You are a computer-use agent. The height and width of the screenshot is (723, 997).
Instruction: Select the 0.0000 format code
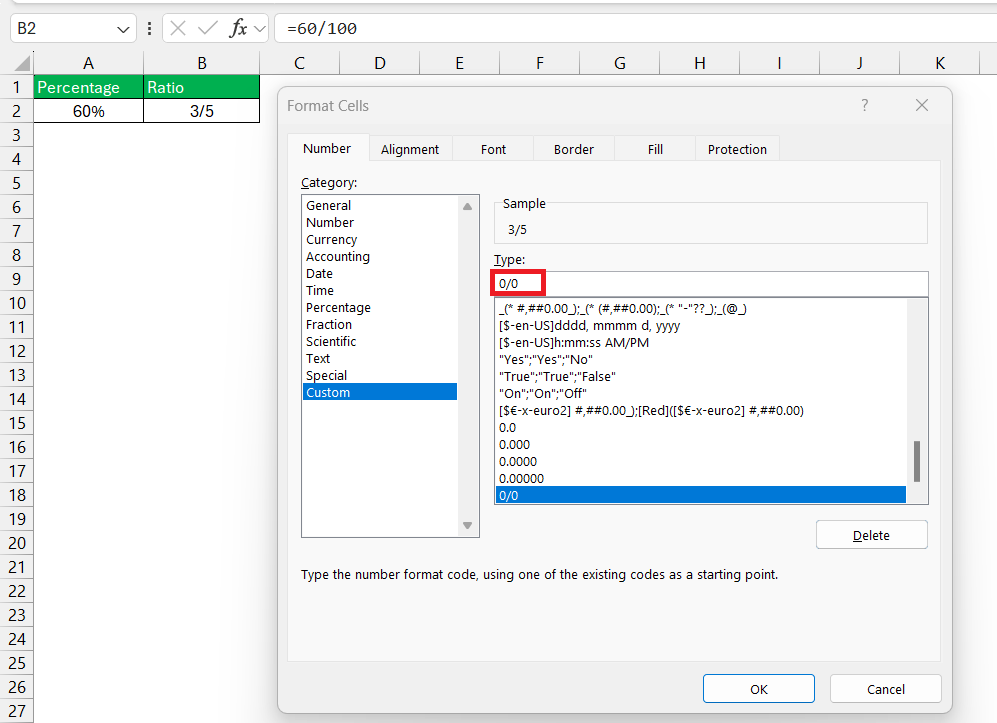[701, 461]
